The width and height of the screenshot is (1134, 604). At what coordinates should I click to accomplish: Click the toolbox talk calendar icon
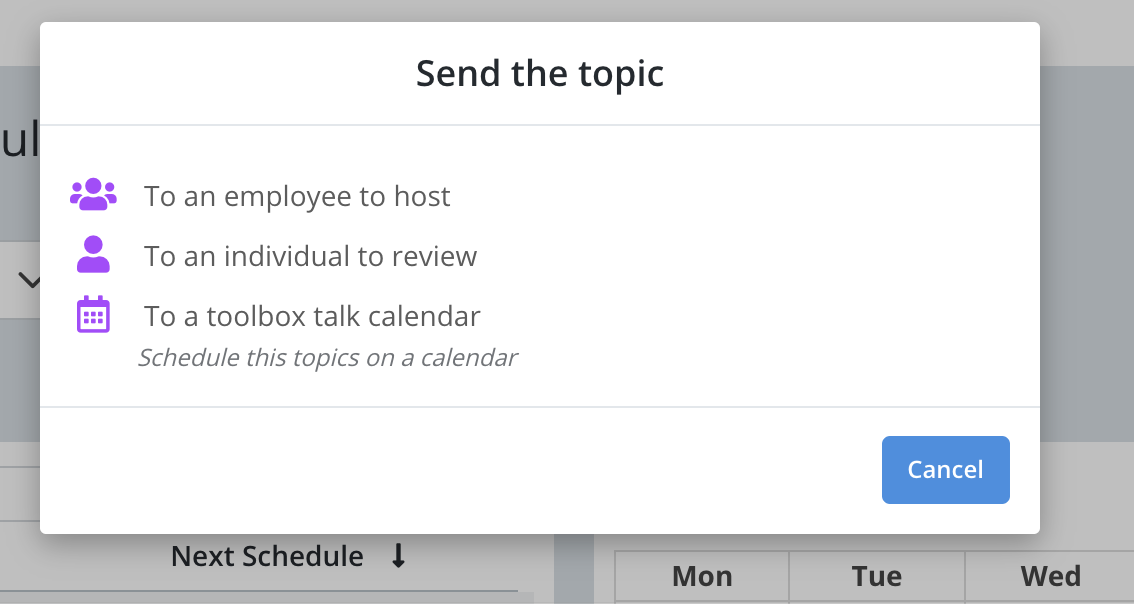pos(93,314)
